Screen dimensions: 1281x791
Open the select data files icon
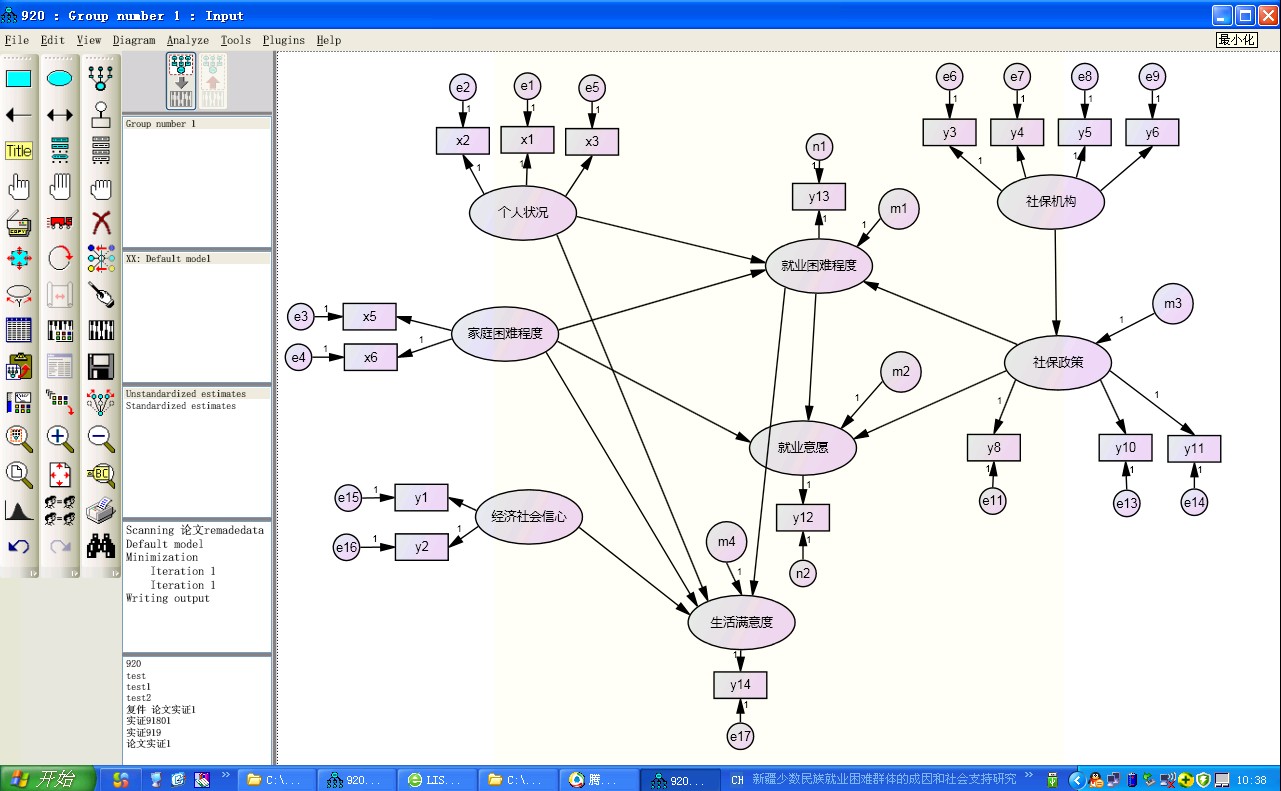(19, 330)
